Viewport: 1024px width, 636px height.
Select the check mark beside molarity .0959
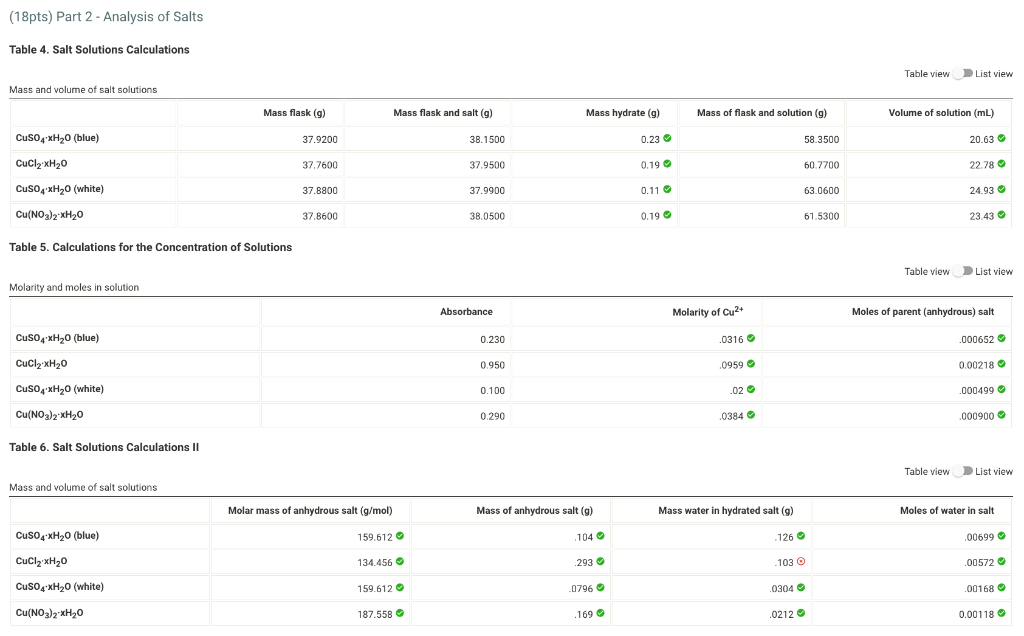coord(750,364)
